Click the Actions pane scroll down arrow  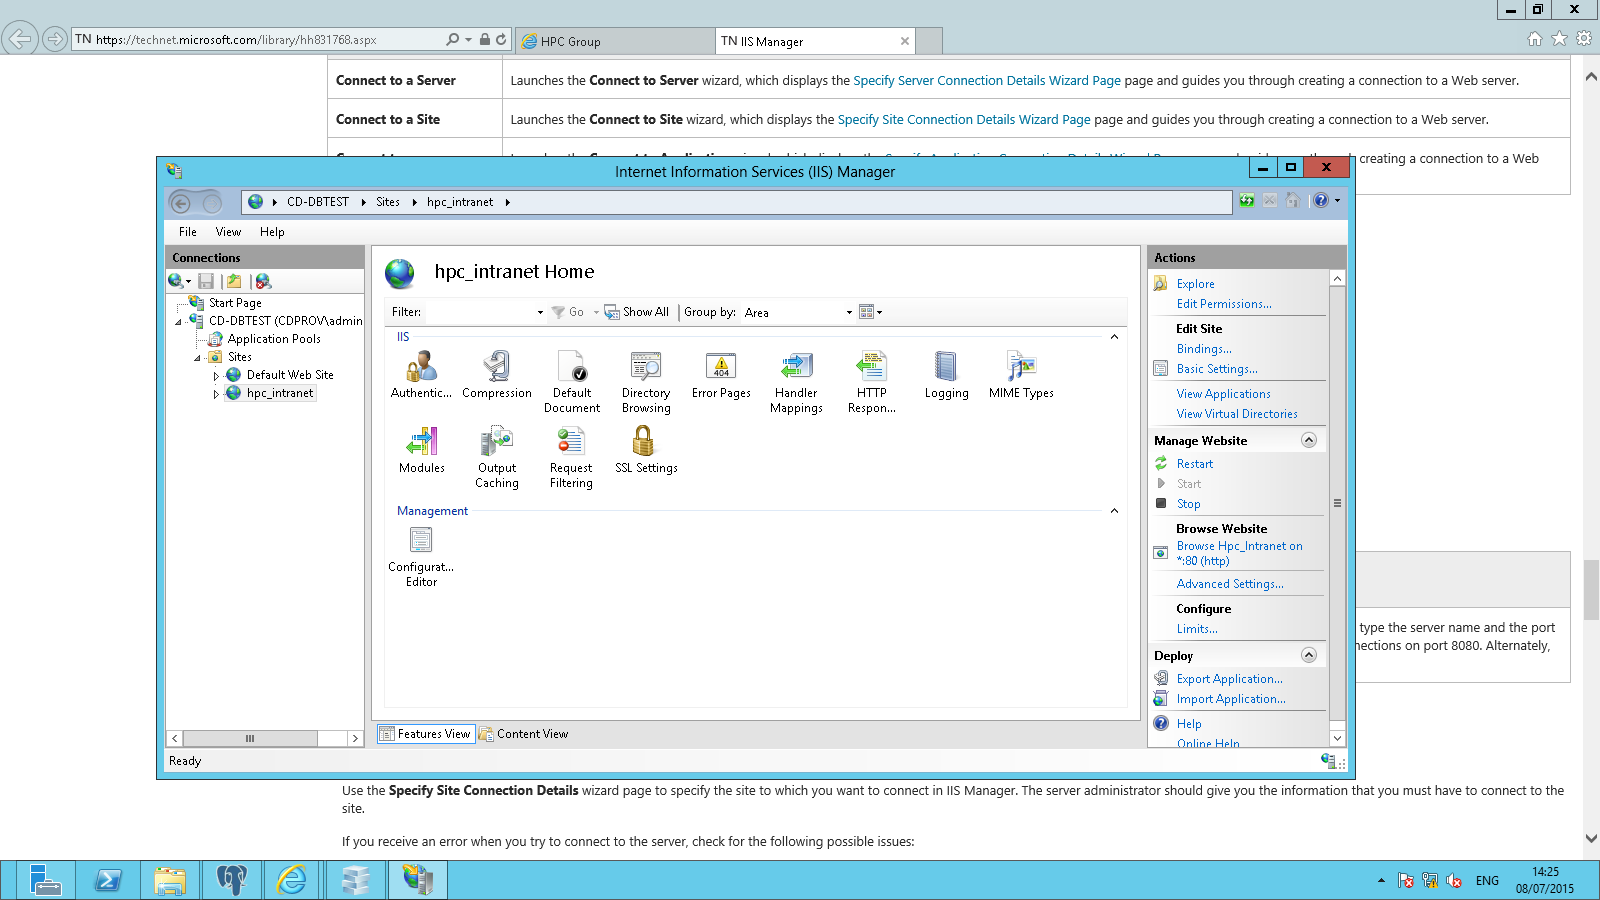point(1337,738)
